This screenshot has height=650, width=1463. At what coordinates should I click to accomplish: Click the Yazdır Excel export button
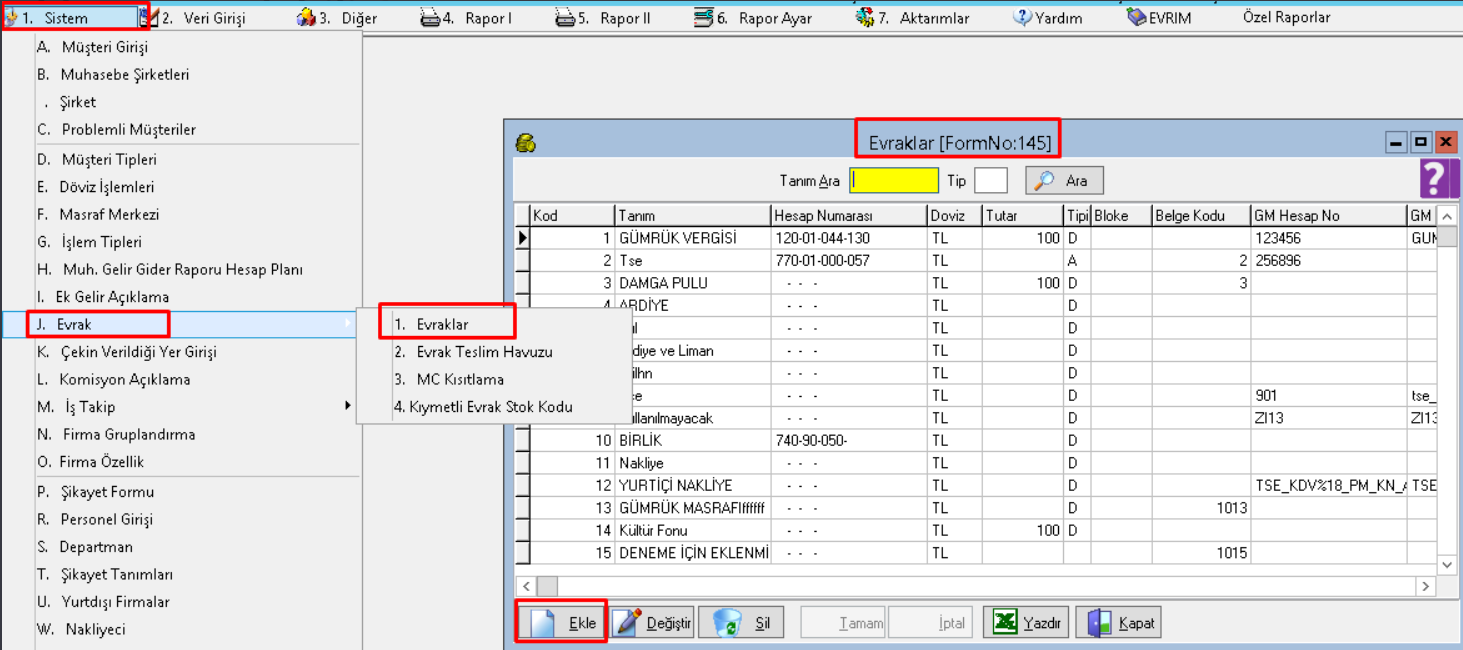coord(1027,623)
